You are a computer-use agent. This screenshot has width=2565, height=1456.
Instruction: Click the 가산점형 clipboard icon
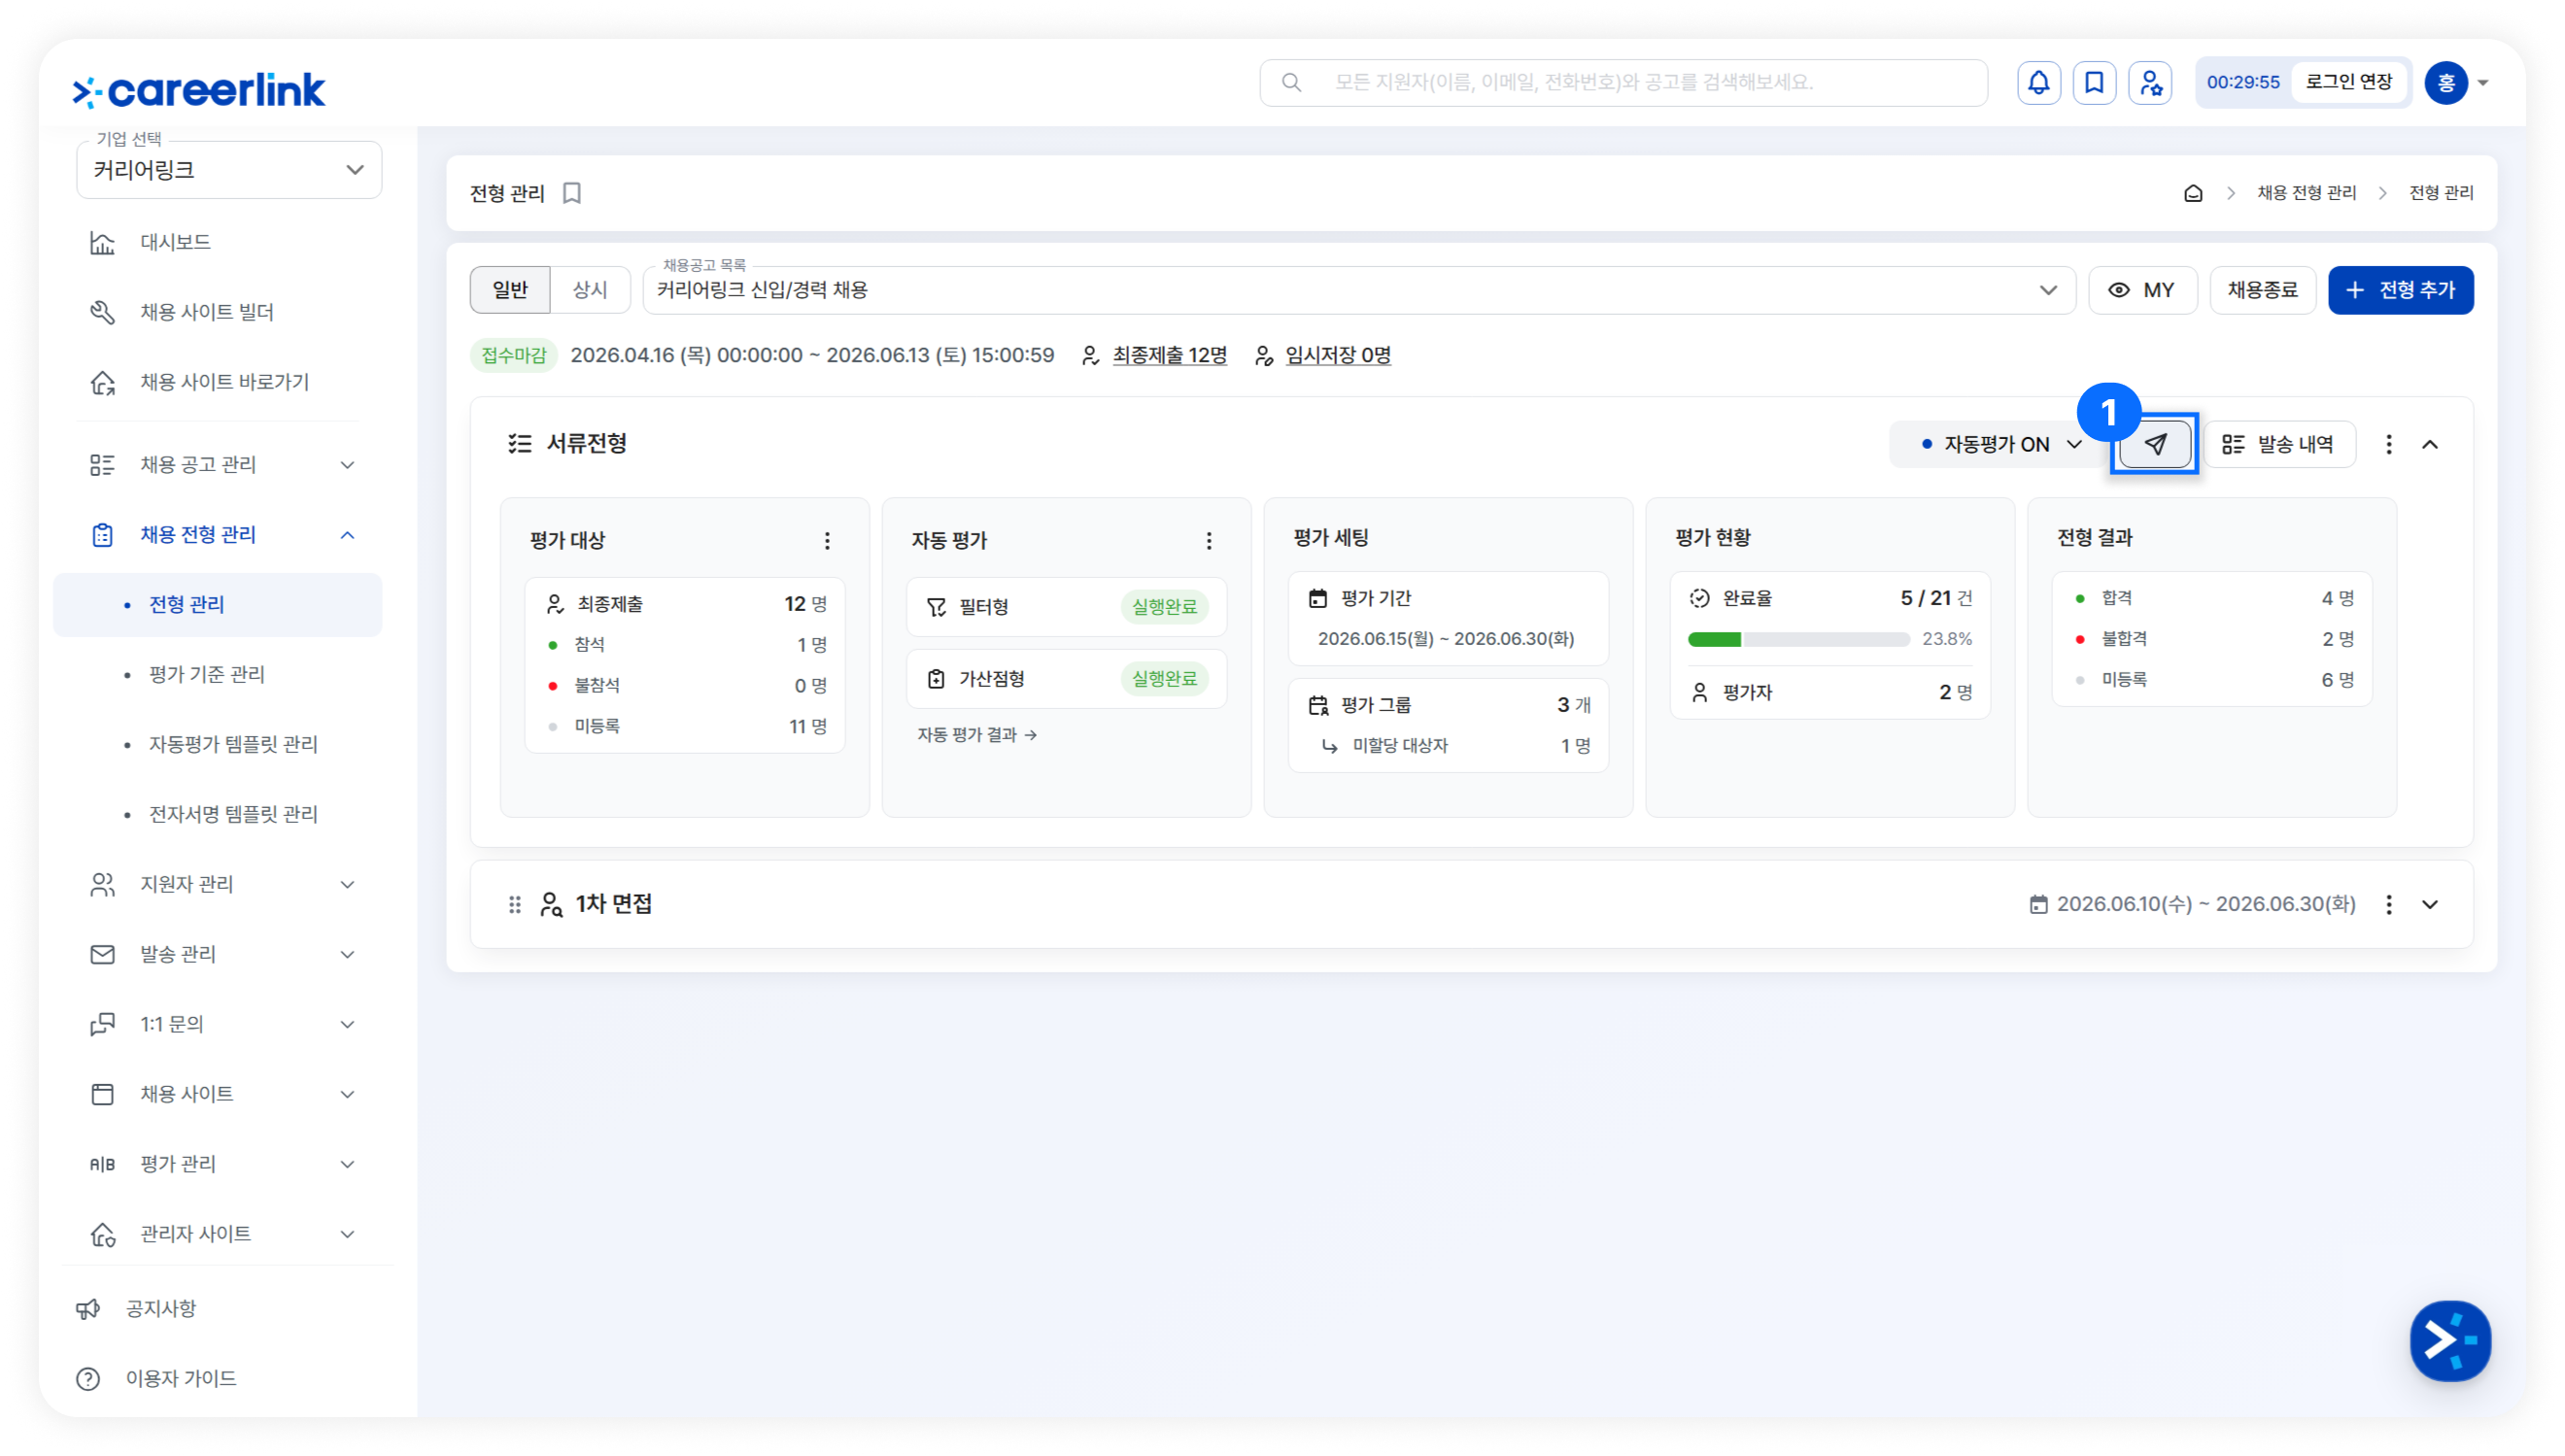936,679
